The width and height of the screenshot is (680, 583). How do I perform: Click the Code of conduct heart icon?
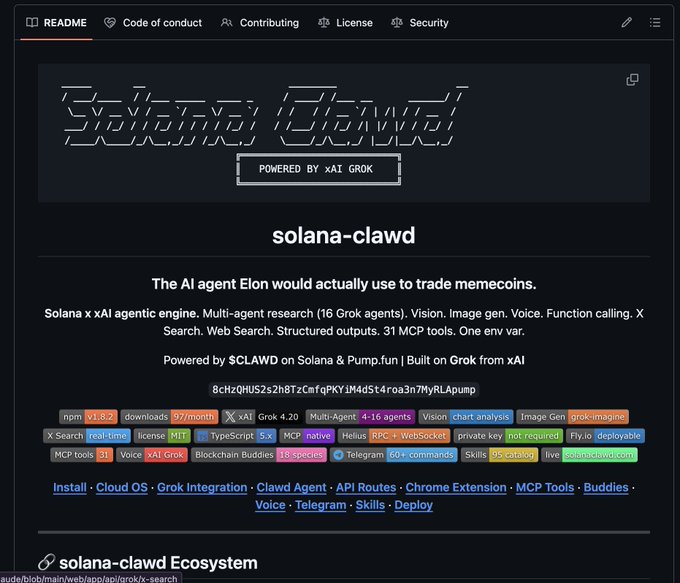[110, 23]
